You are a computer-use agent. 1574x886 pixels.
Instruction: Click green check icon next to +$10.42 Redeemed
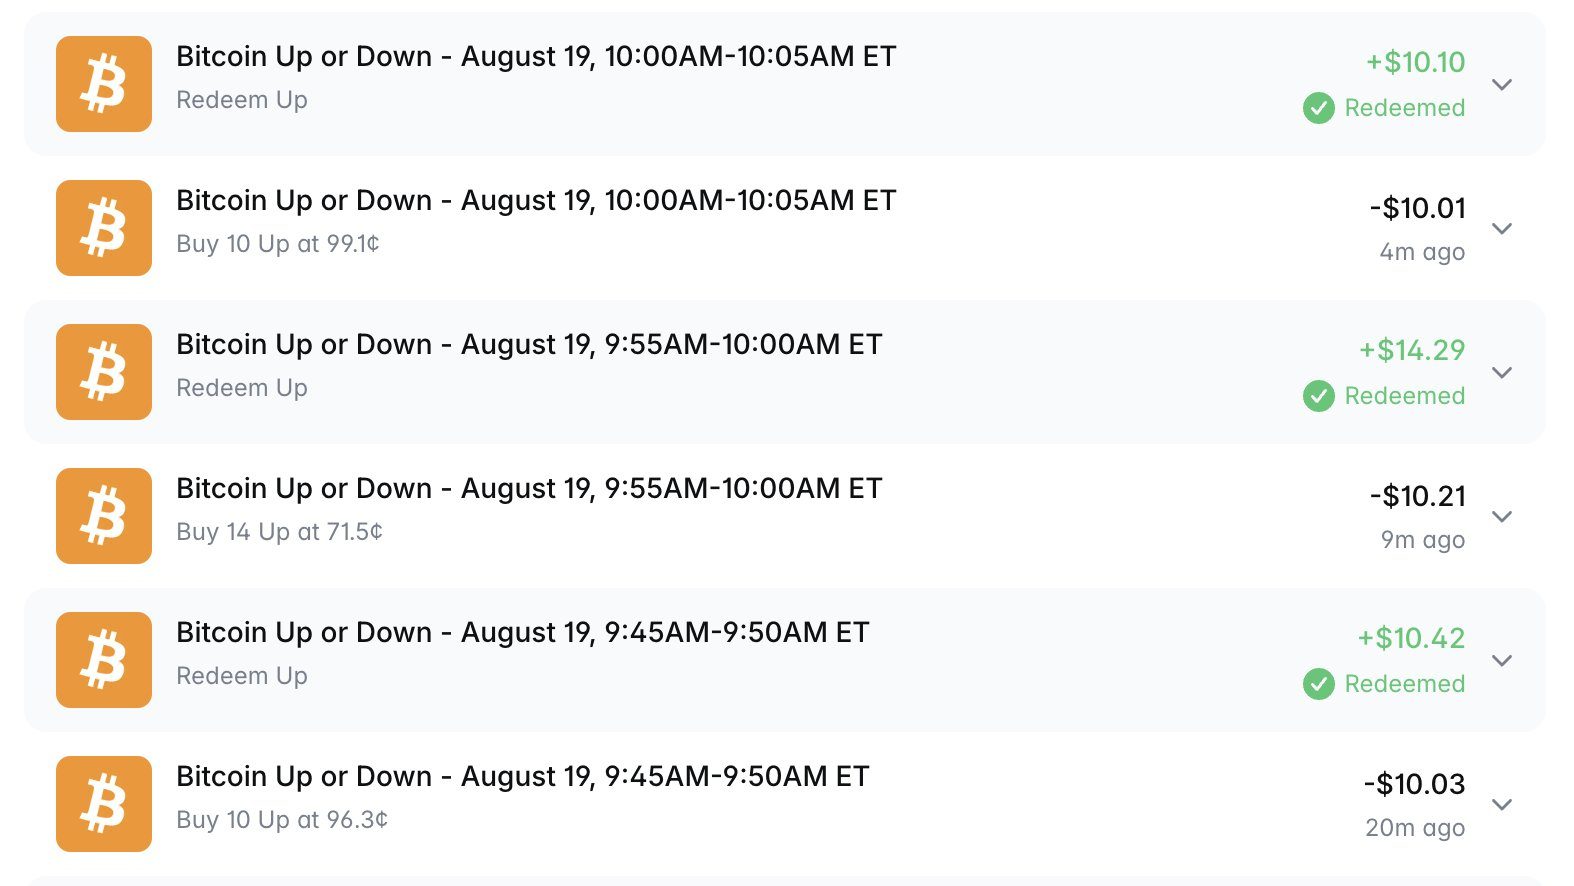pos(1319,684)
